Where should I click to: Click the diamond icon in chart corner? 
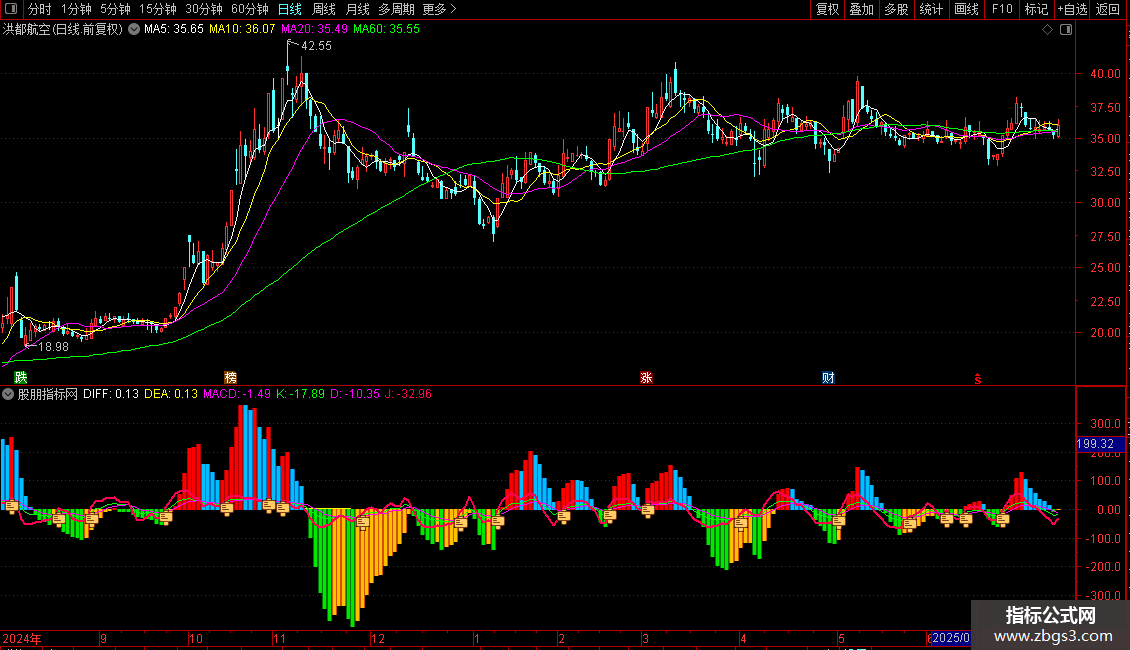point(1048,30)
